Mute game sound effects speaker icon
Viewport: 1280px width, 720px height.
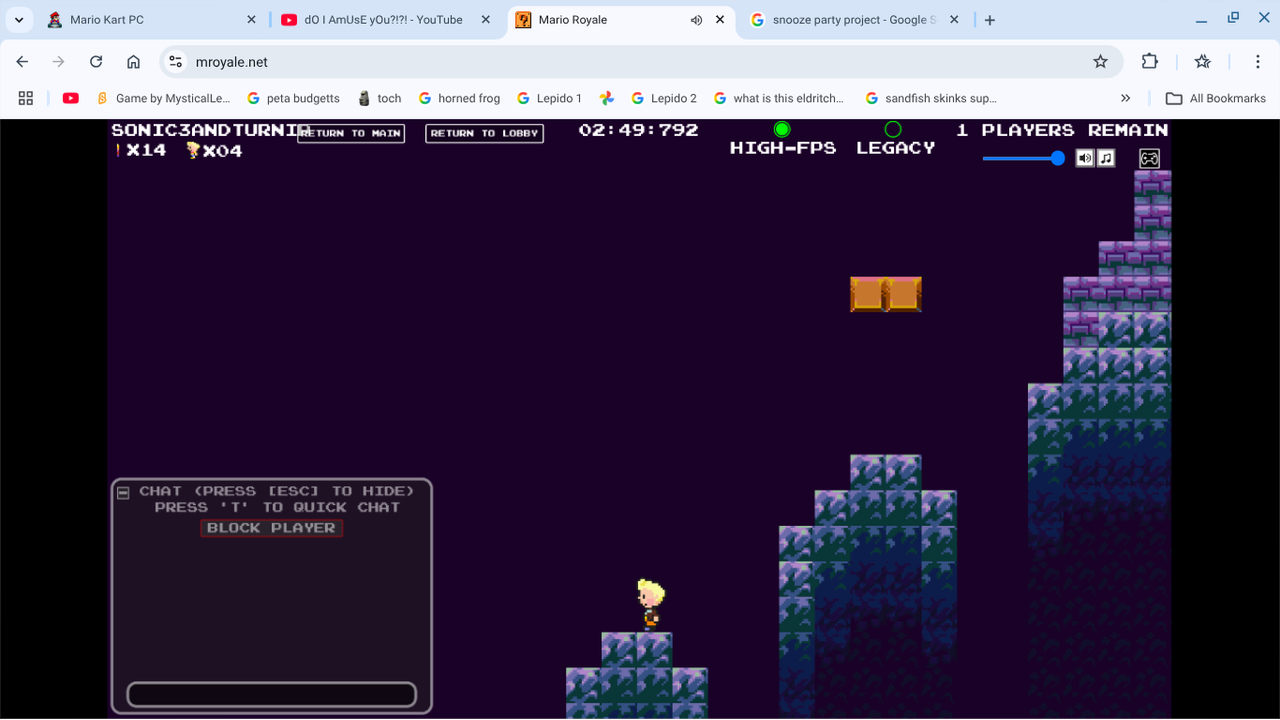[1085, 158]
